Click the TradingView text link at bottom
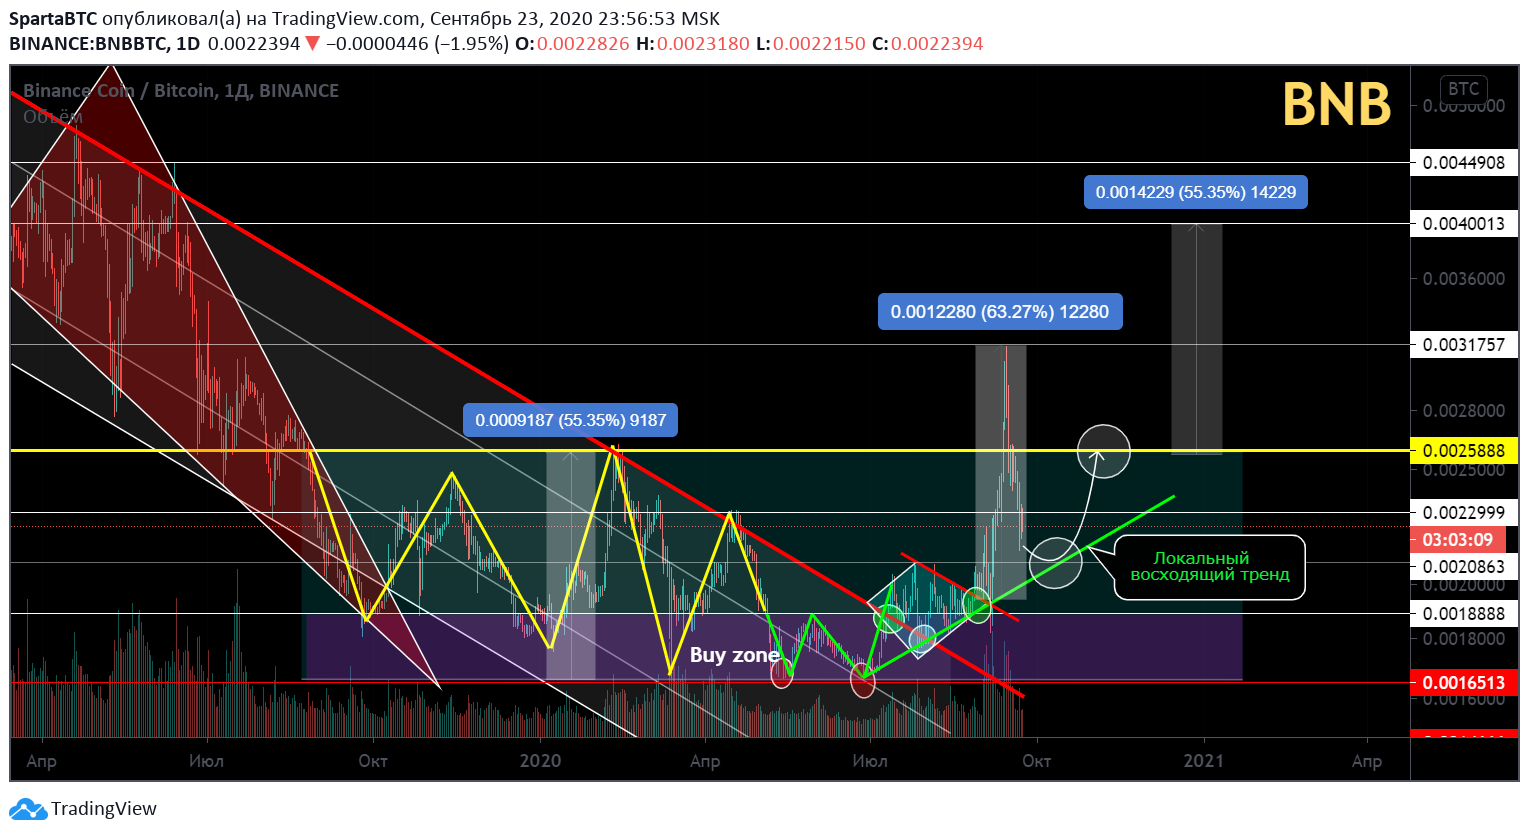Image resolution: width=1529 pixels, height=836 pixels. coord(104,809)
